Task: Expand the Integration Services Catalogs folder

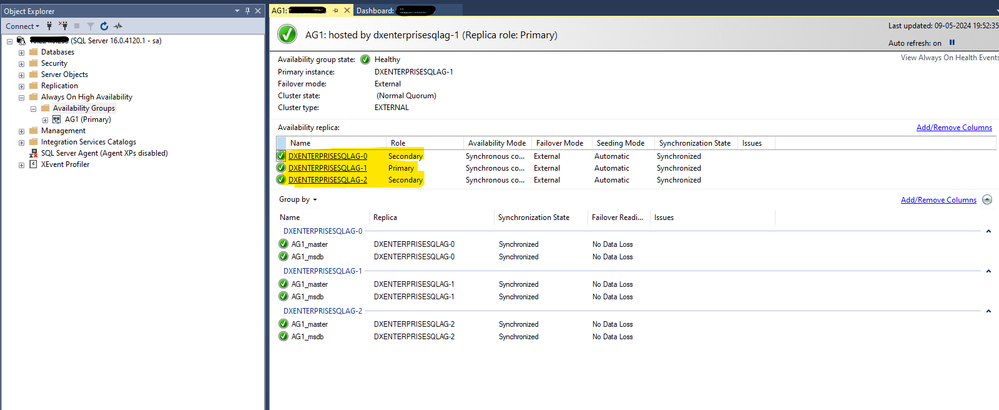Action: click(22, 142)
